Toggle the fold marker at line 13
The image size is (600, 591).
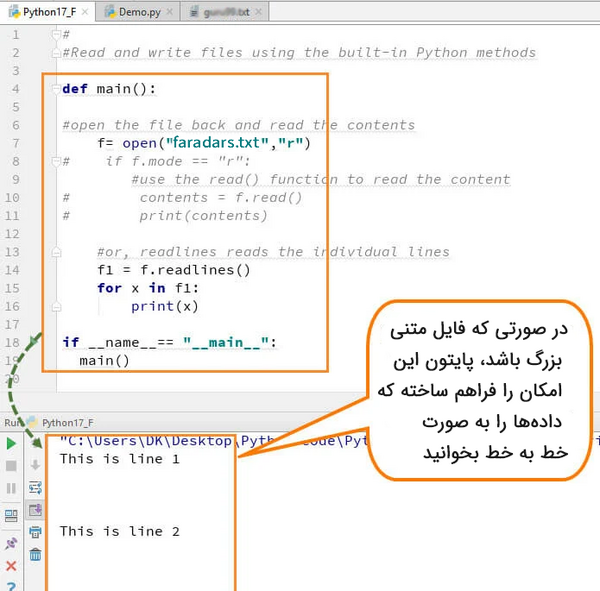click(x=56, y=252)
